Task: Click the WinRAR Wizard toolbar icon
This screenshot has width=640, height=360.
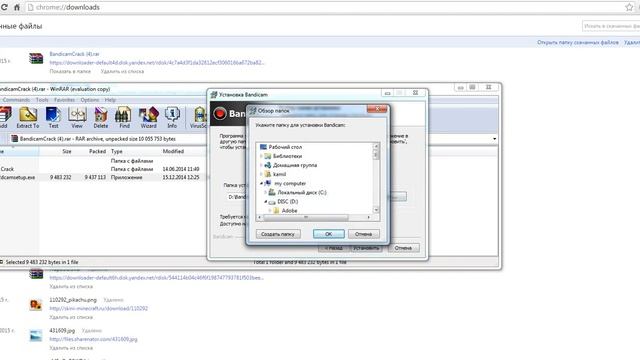Action: coord(149,118)
